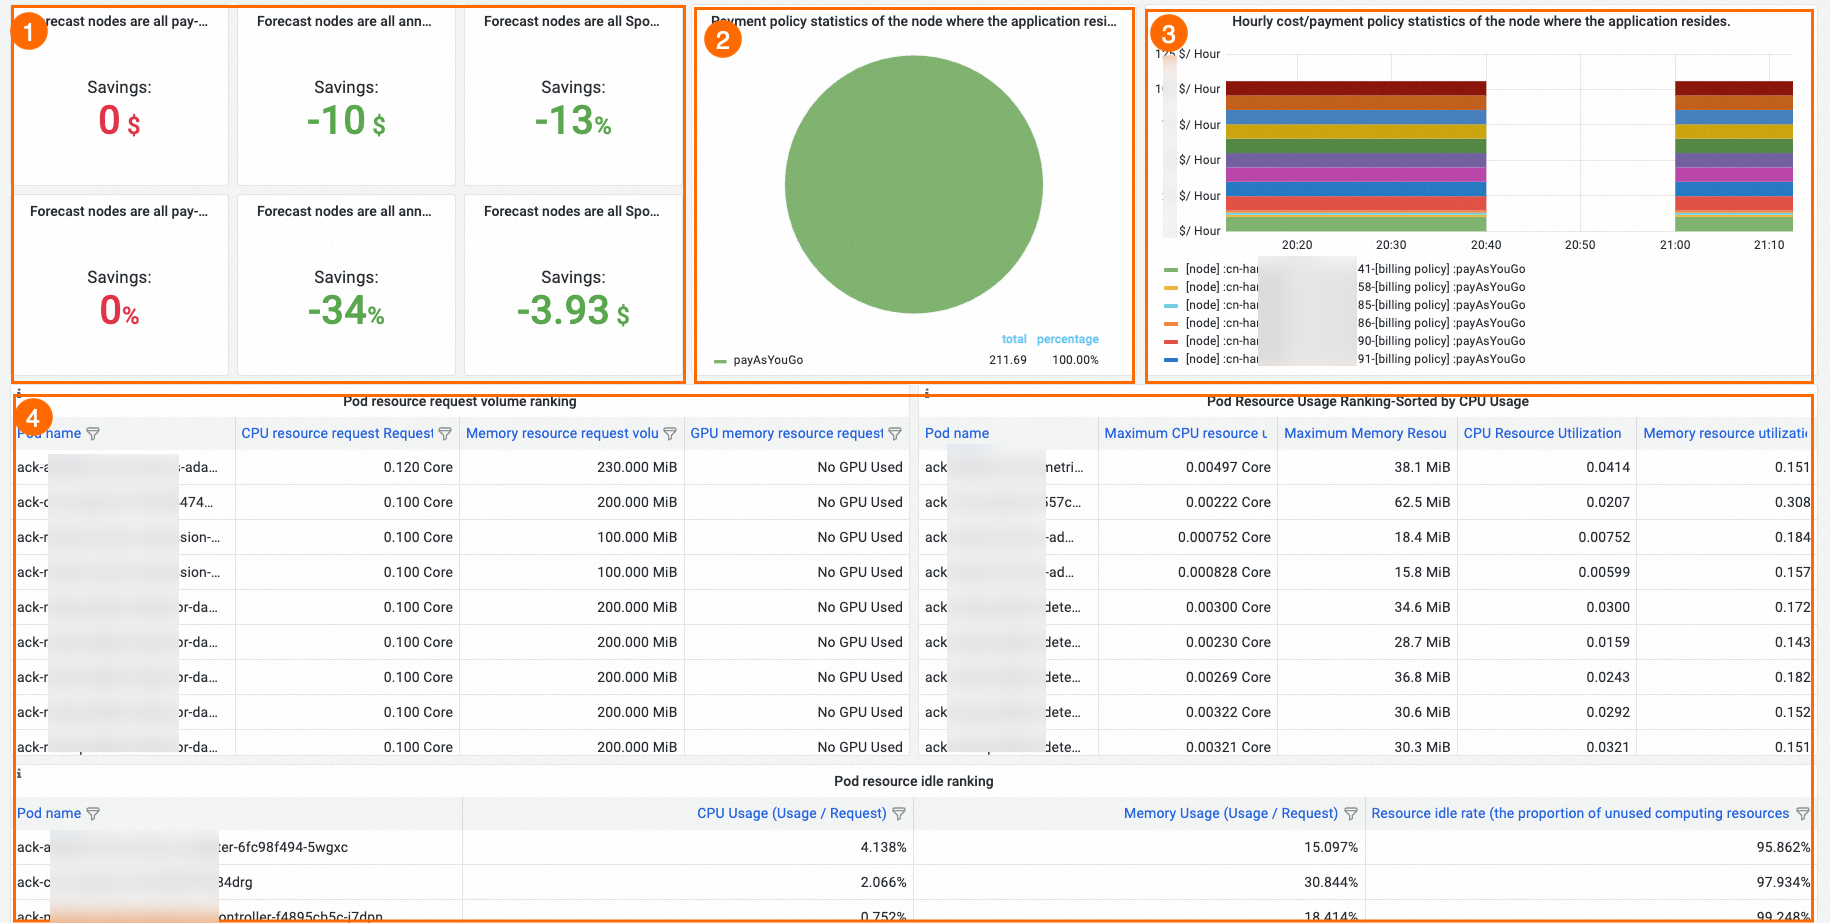Sort pie legend by percentage header
Viewport: 1830px width, 923px height.
[1067, 339]
